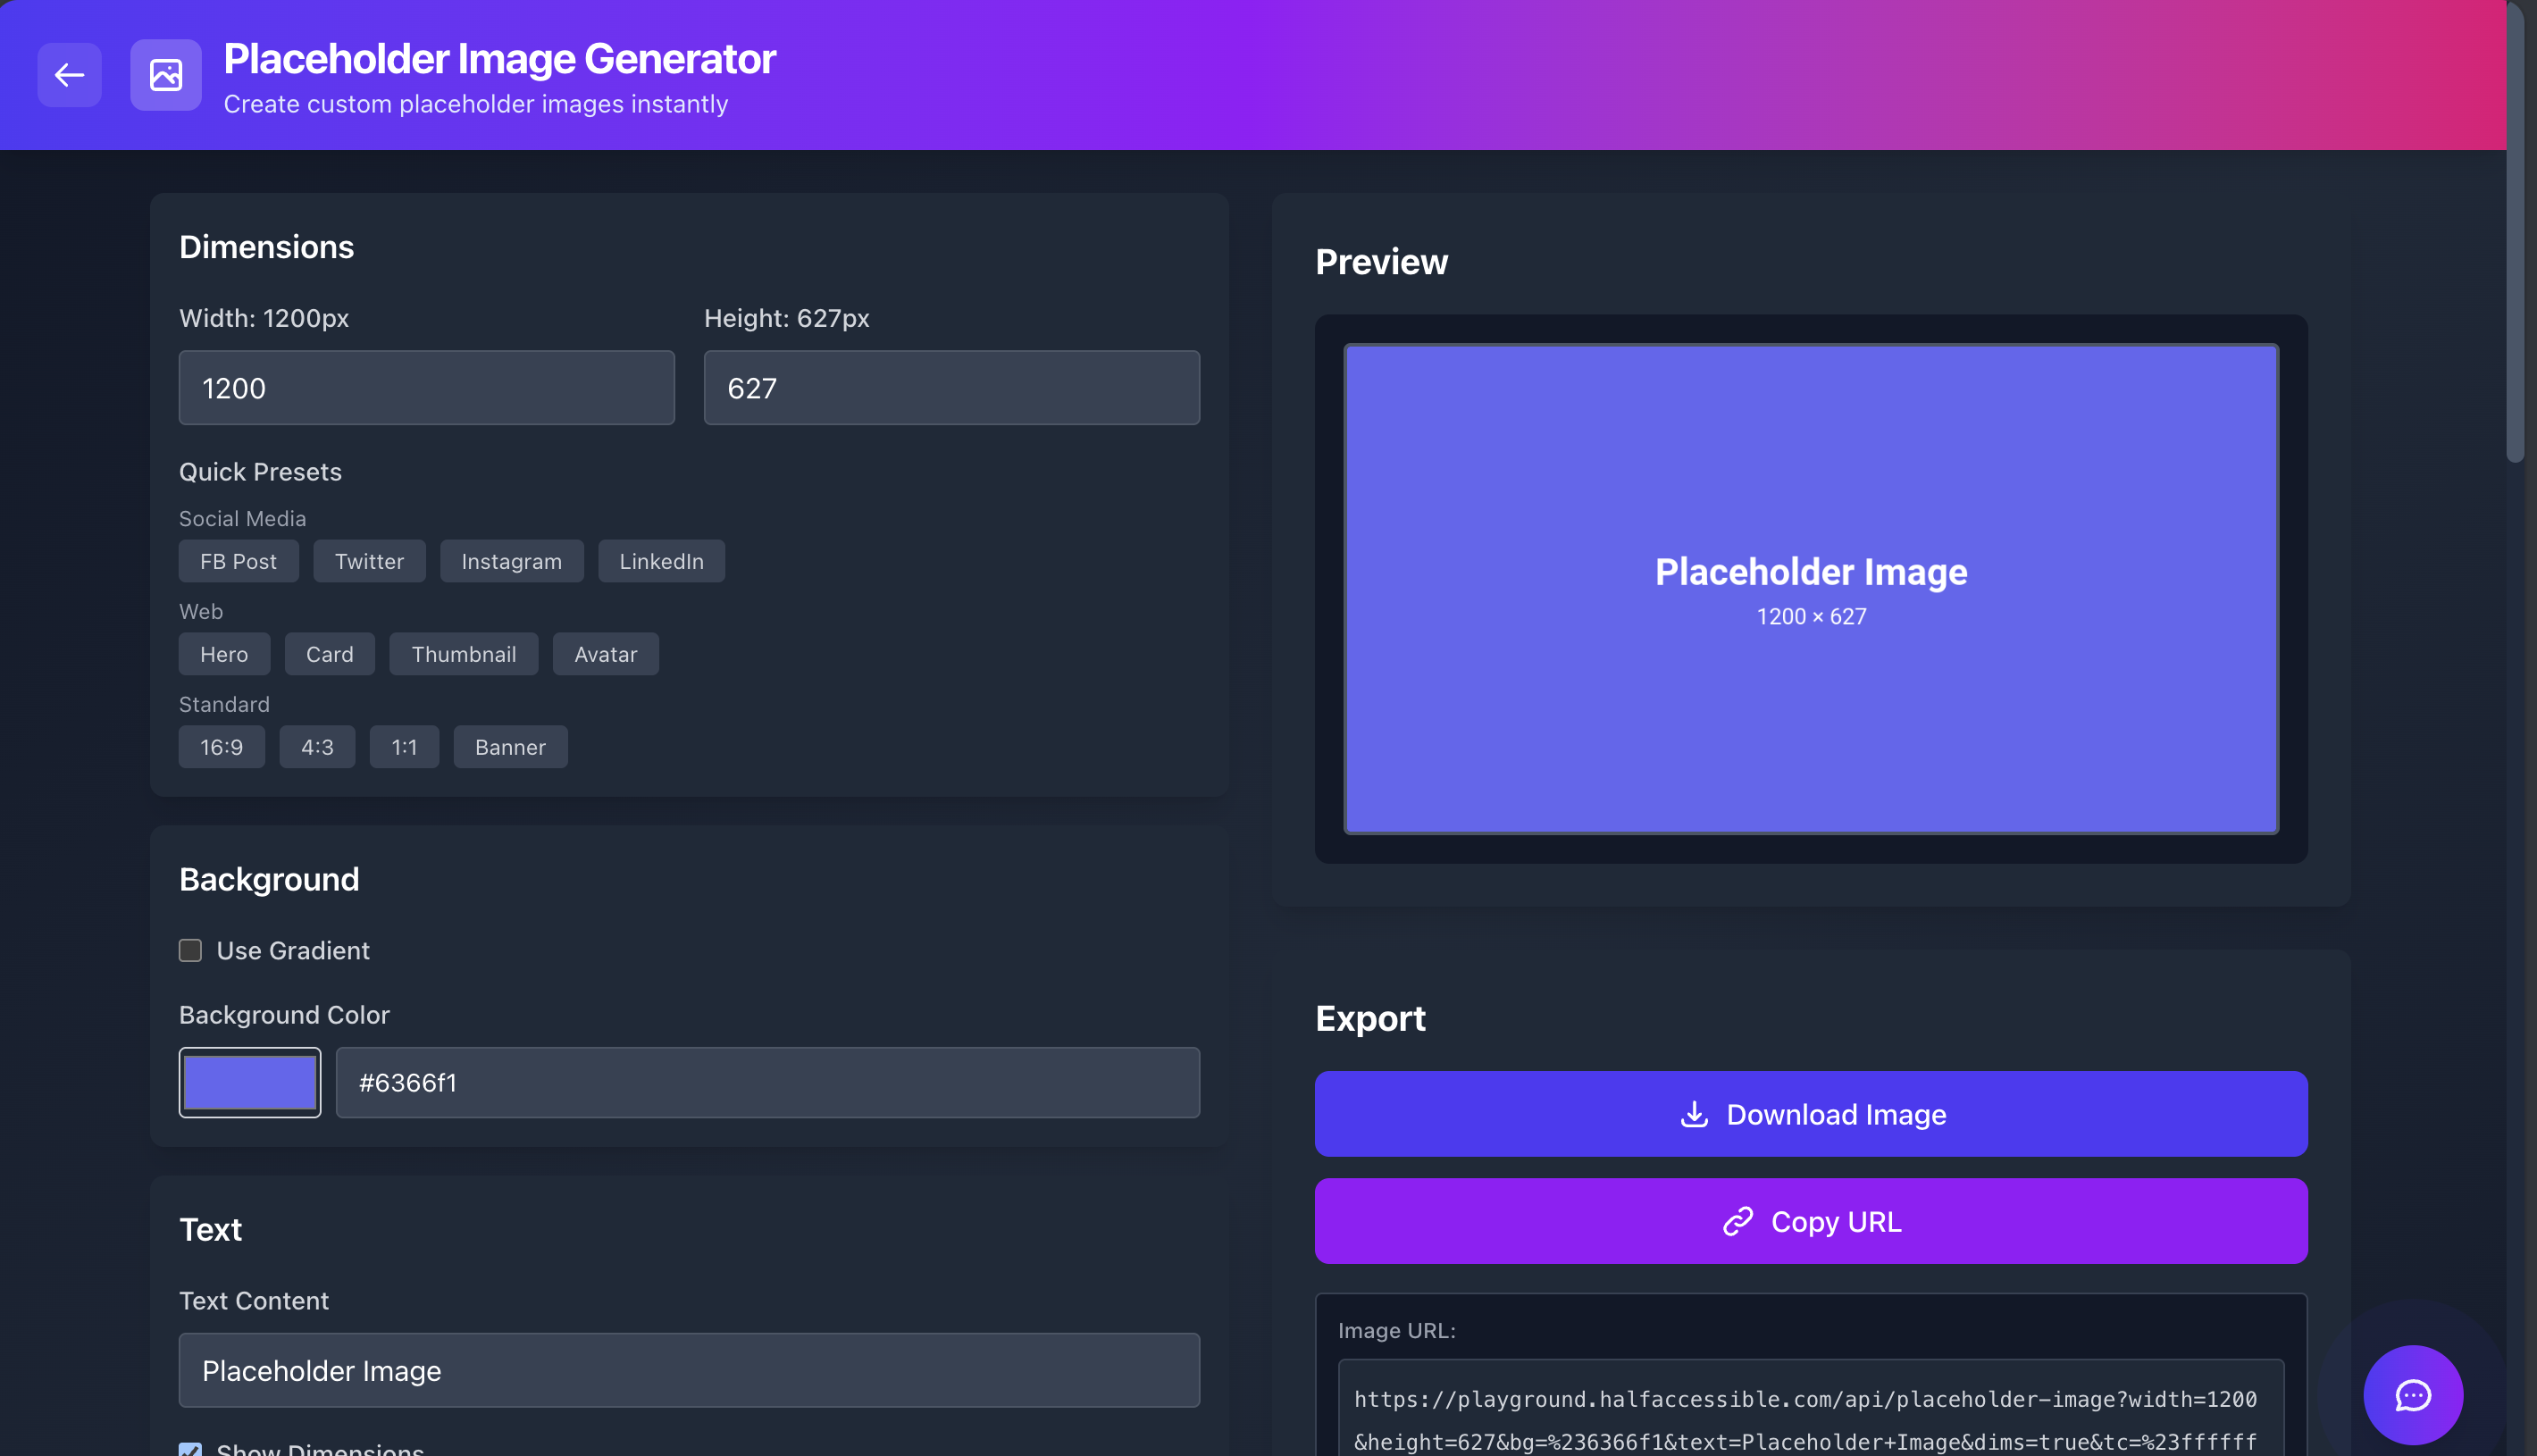
Task: Apply the Hero web preset
Action: [224, 654]
